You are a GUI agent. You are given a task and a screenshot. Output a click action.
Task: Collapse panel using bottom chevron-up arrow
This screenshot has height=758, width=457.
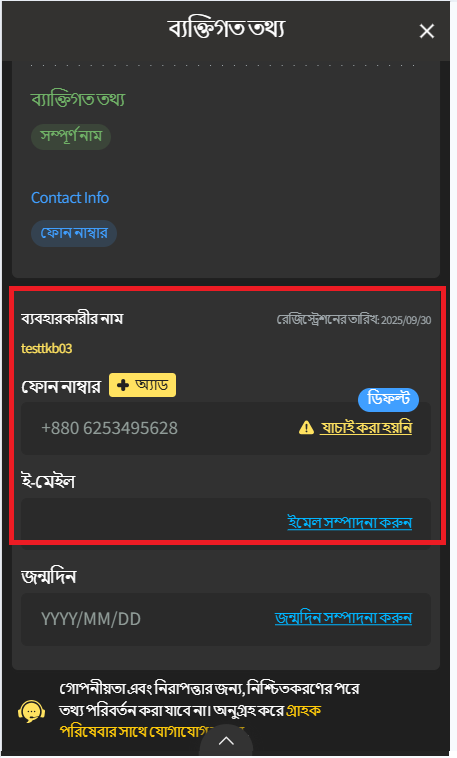point(226,741)
